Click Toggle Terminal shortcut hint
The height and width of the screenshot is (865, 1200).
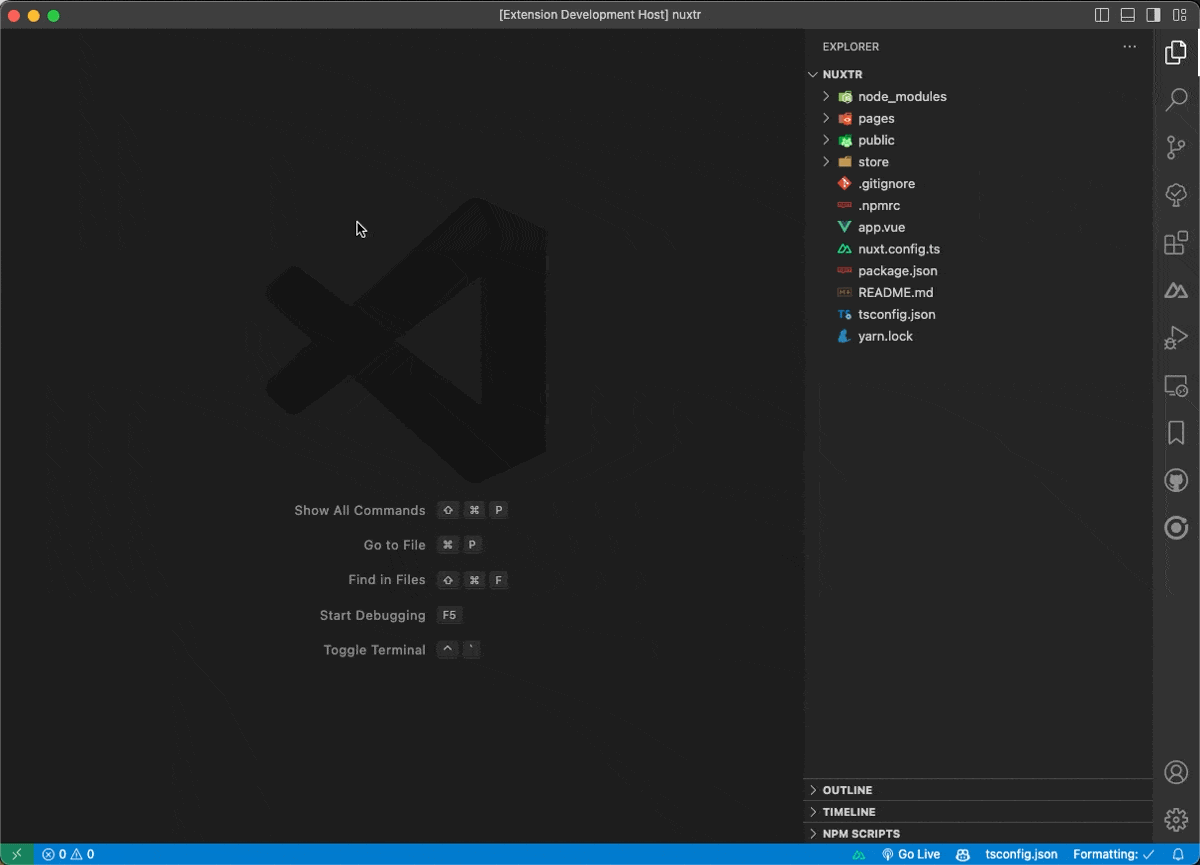[402, 650]
